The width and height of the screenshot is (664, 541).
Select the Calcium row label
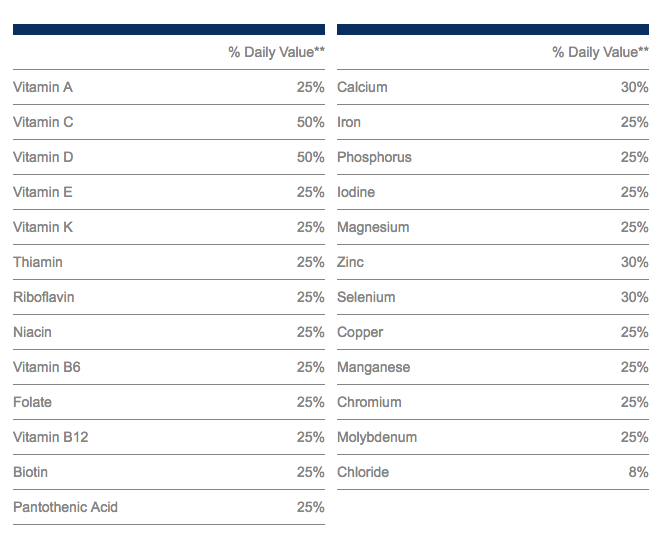pos(362,87)
